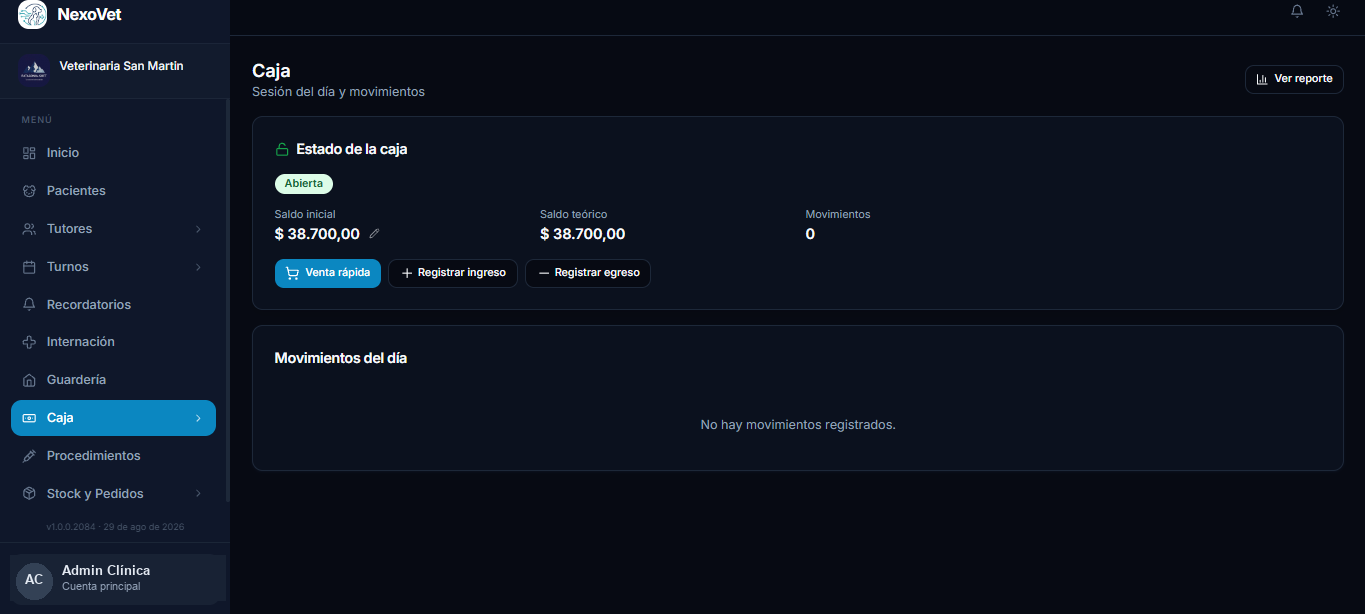Expand the Stock y Pedidos chevron

[x=198, y=494]
